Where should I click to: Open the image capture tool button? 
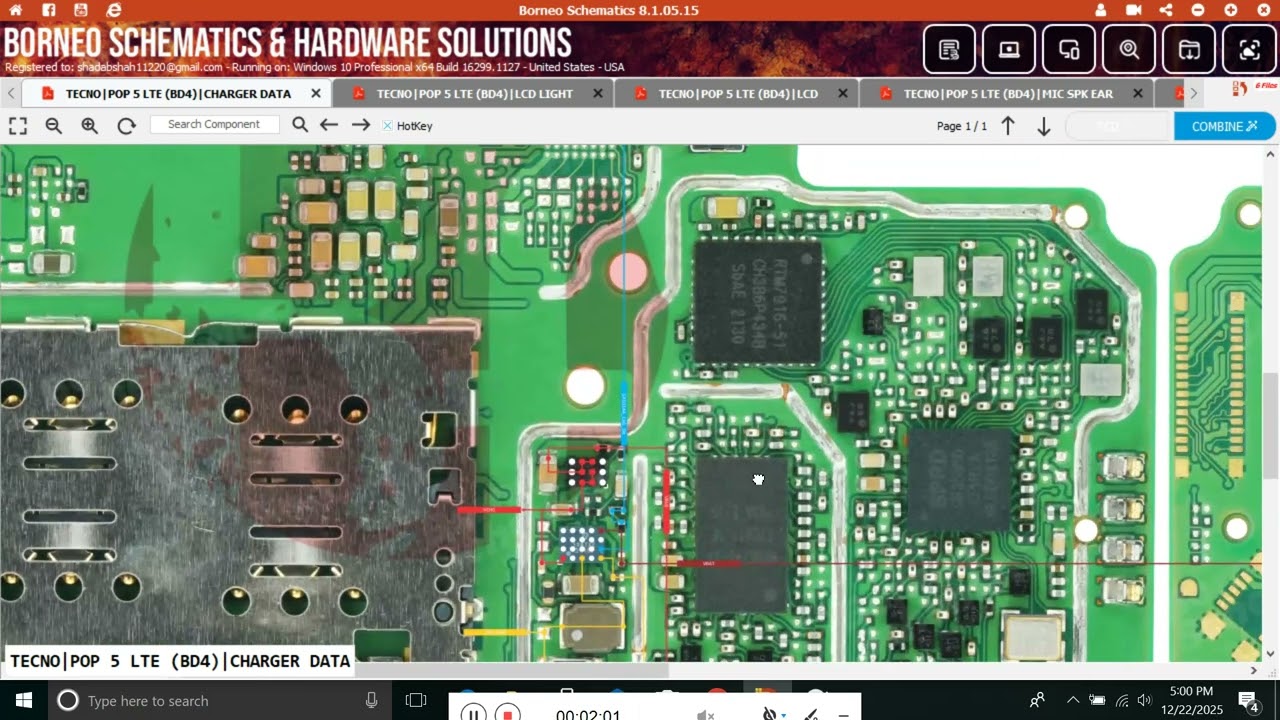tap(1249, 49)
